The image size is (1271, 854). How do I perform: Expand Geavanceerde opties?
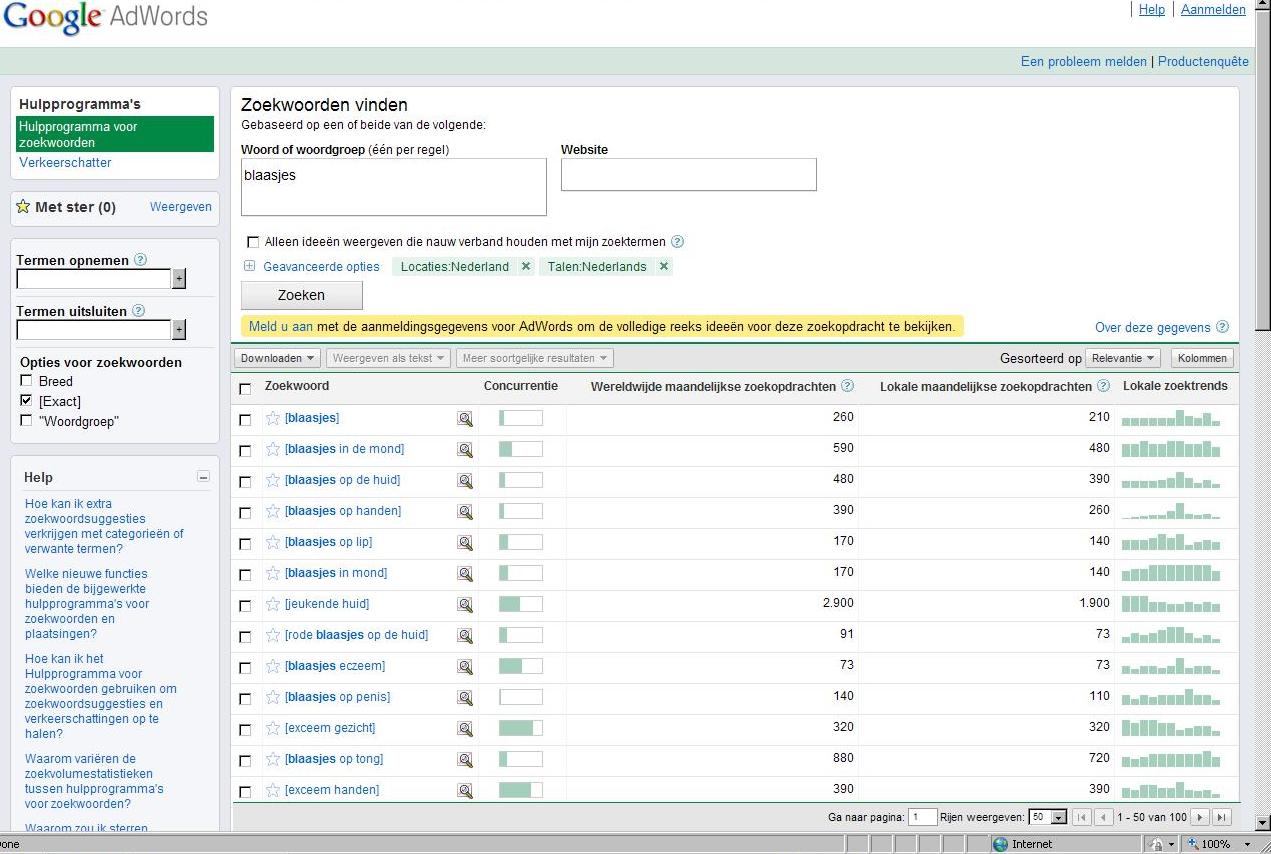[312, 267]
